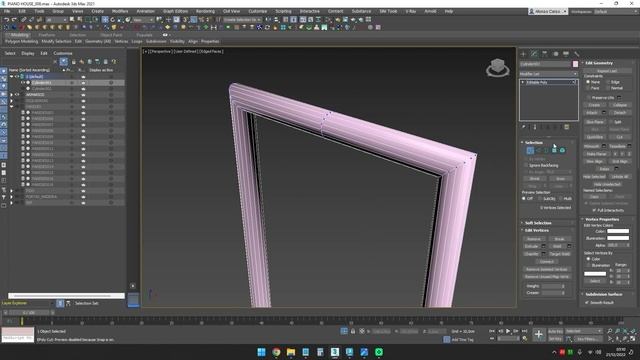Screen dimensions: 640x360
Task: Select the Element sub-object level icon
Action: tap(562, 151)
